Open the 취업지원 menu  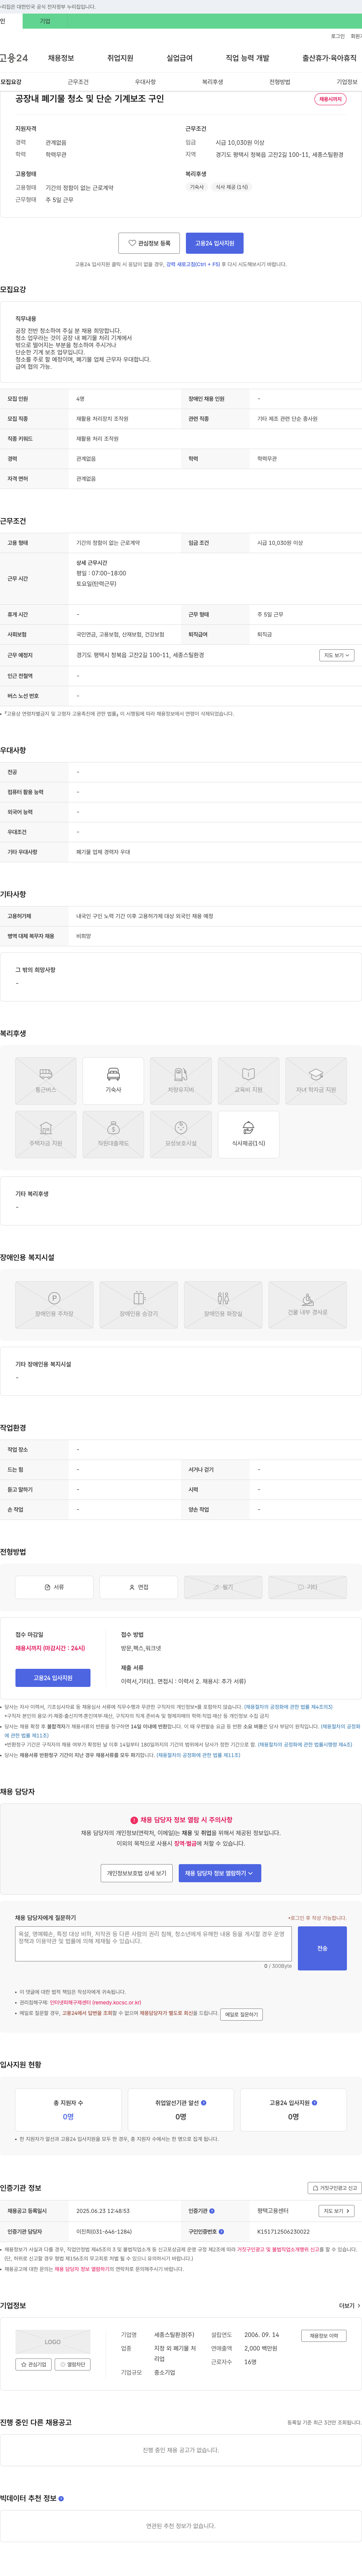point(120,58)
